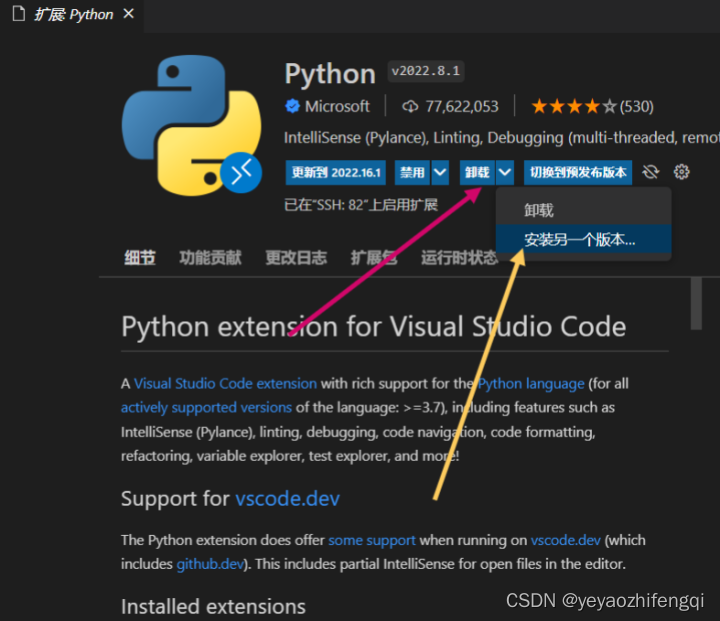Image resolution: width=720 pixels, height=621 pixels.
Task: Expand the dropdown arrow next to 禁用
Action: coord(440,173)
